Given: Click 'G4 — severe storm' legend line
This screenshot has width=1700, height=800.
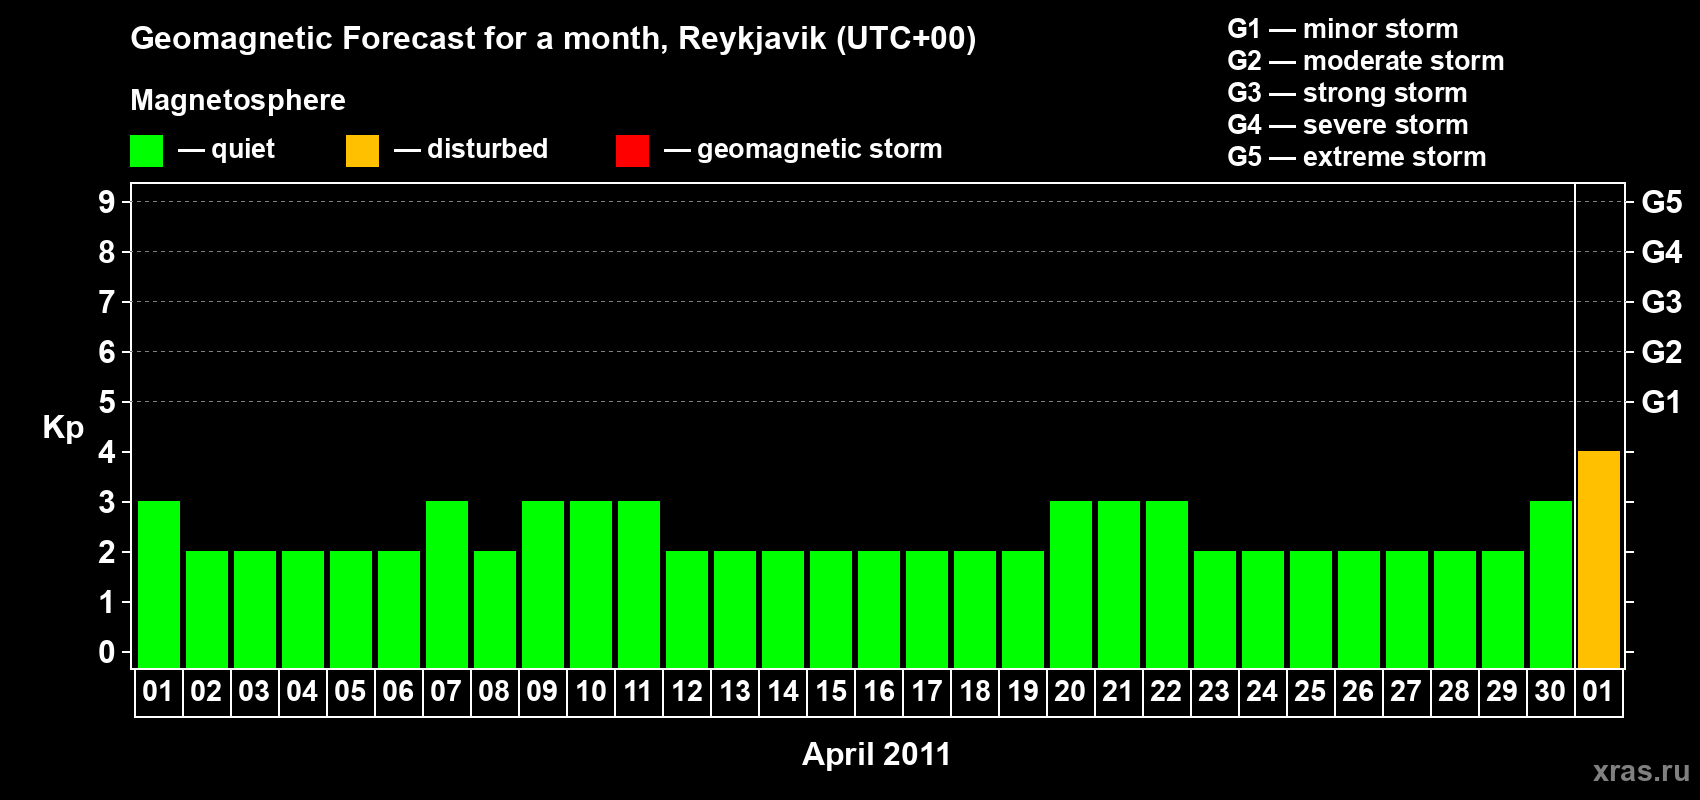Looking at the screenshot, I should pos(1348,125).
